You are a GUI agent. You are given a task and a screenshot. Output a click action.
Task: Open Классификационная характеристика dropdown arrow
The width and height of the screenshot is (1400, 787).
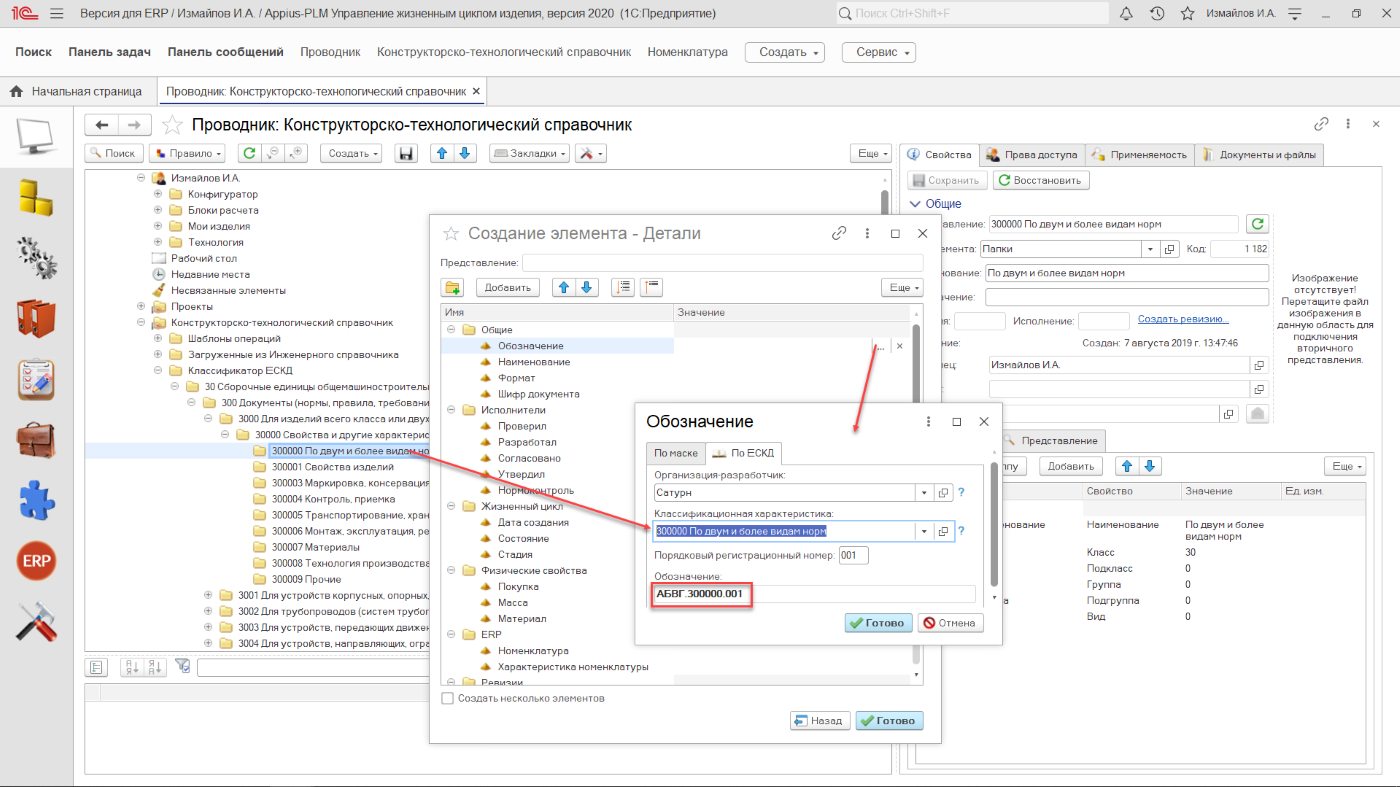(925, 531)
